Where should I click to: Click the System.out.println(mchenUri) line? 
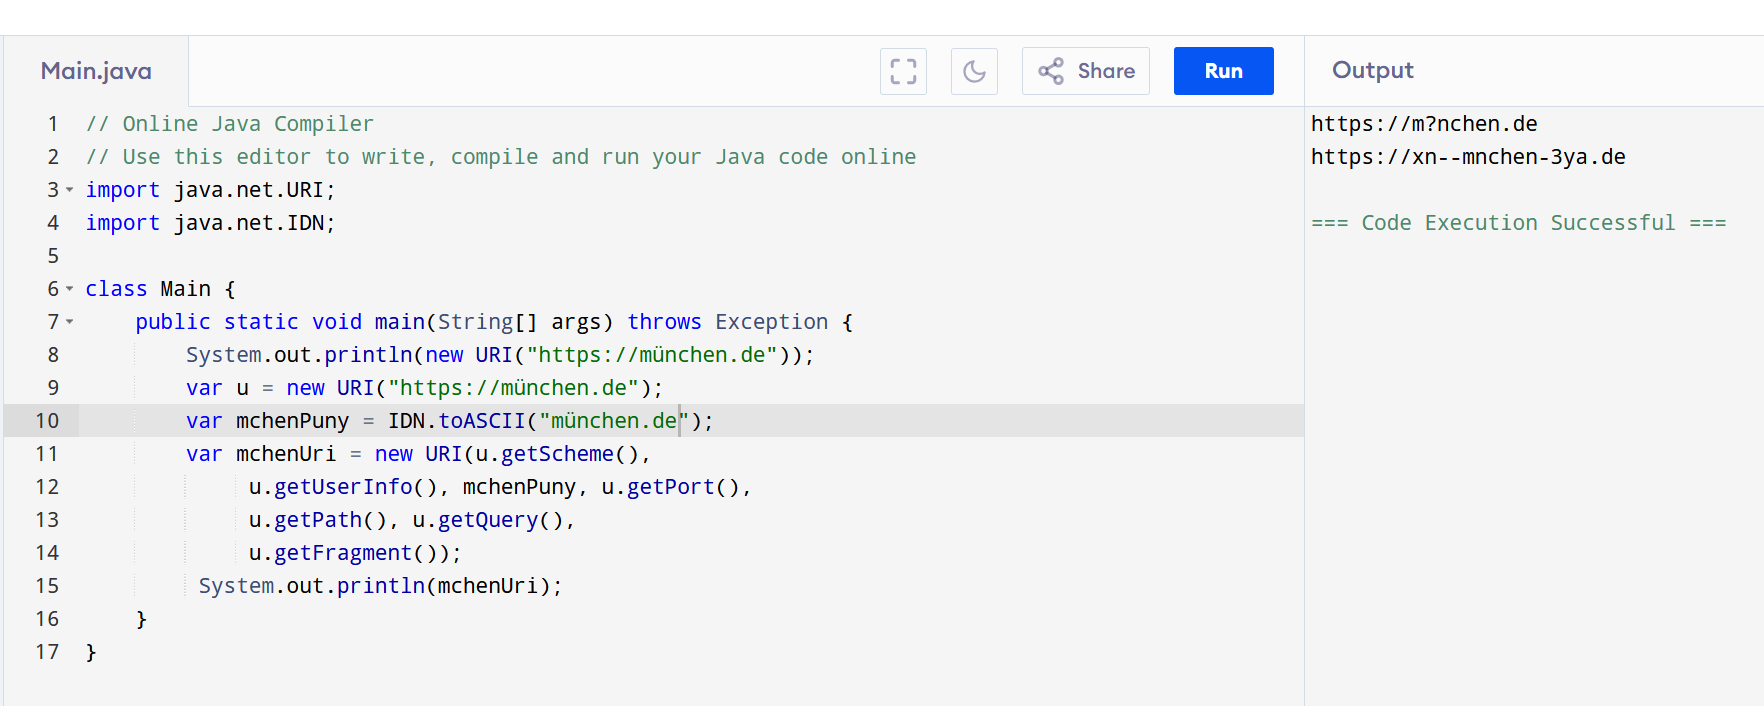pyautogui.click(x=380, y=586)
